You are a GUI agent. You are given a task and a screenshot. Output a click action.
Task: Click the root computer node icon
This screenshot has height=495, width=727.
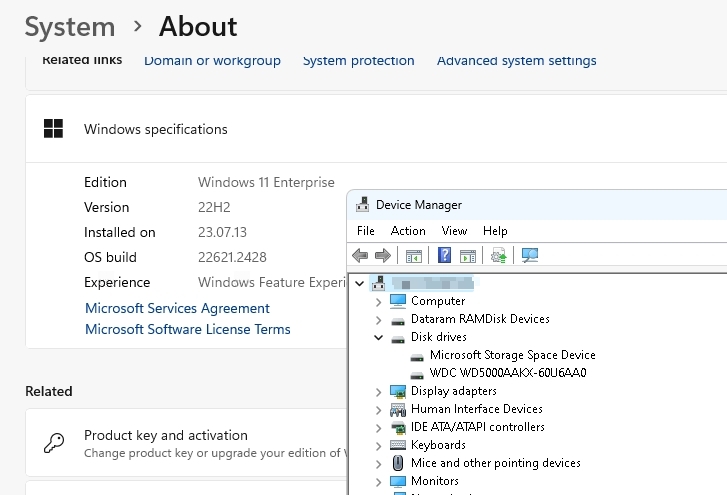[x=379, y=283]
